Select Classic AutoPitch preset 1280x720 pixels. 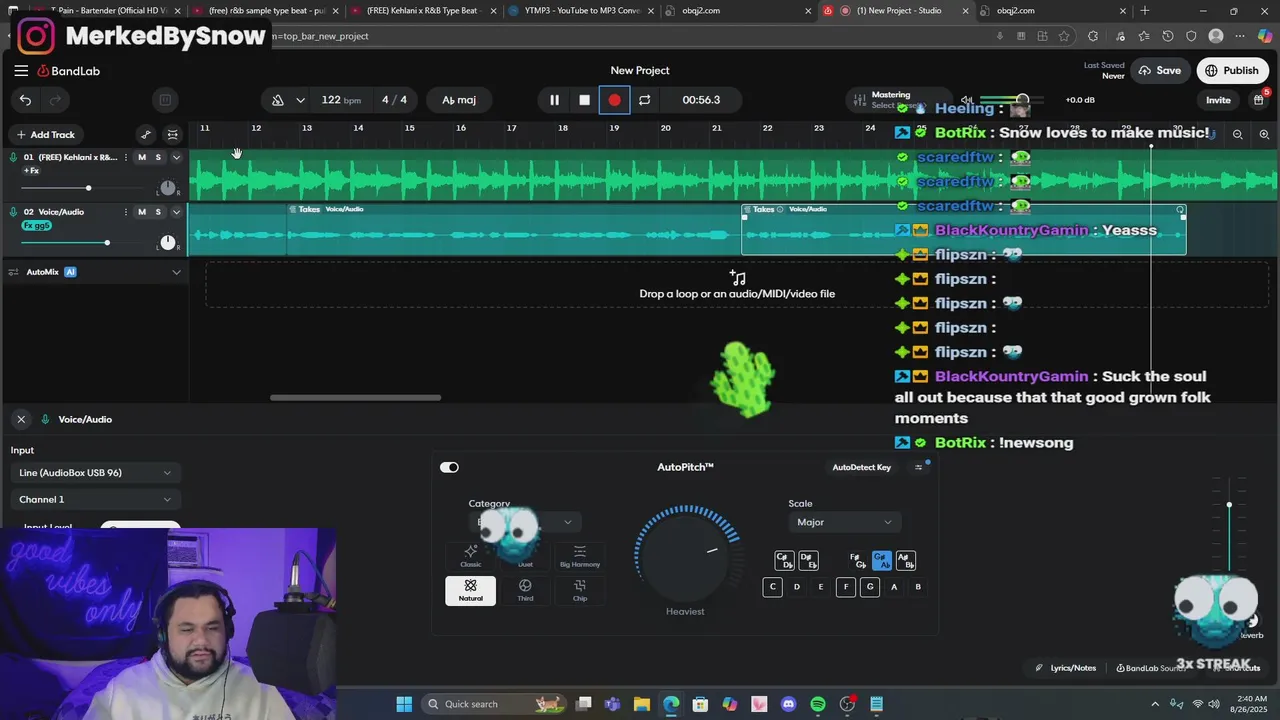(471, 556)
